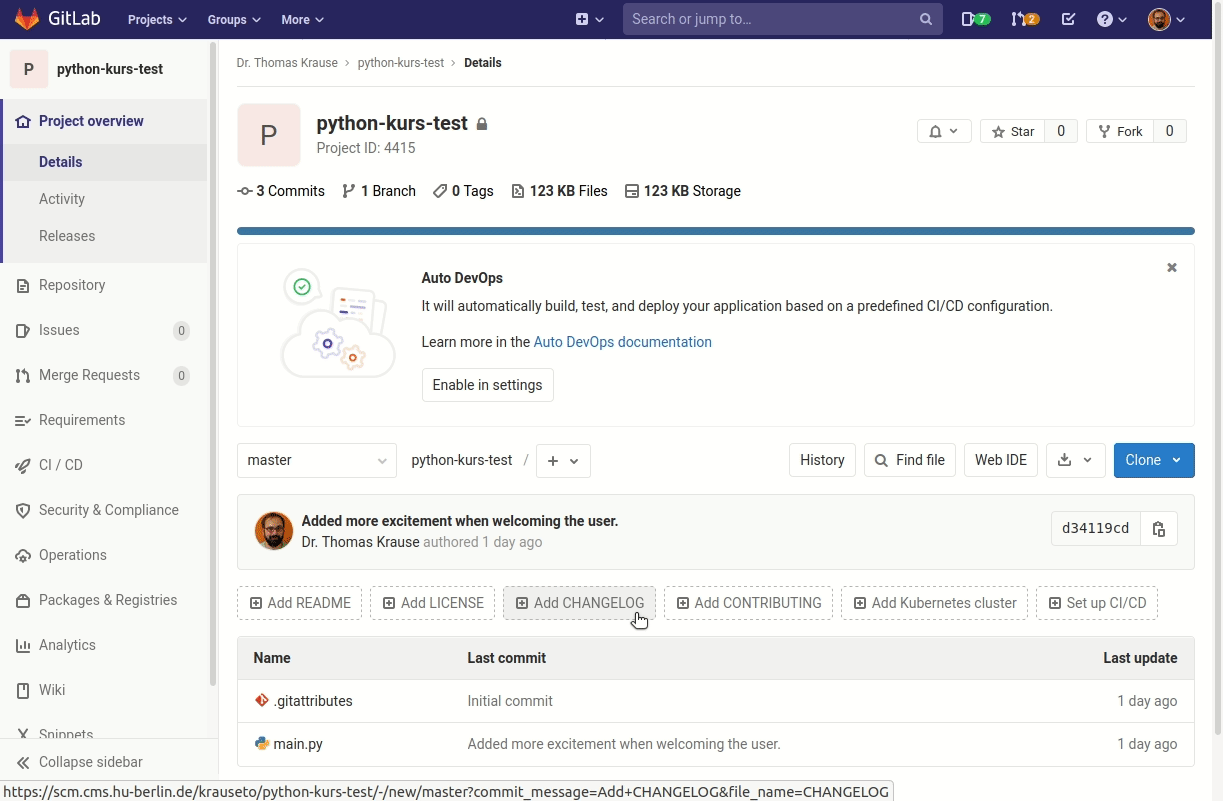
Task: Open Issues counter showing 7
Action: (x=975, y=19)
